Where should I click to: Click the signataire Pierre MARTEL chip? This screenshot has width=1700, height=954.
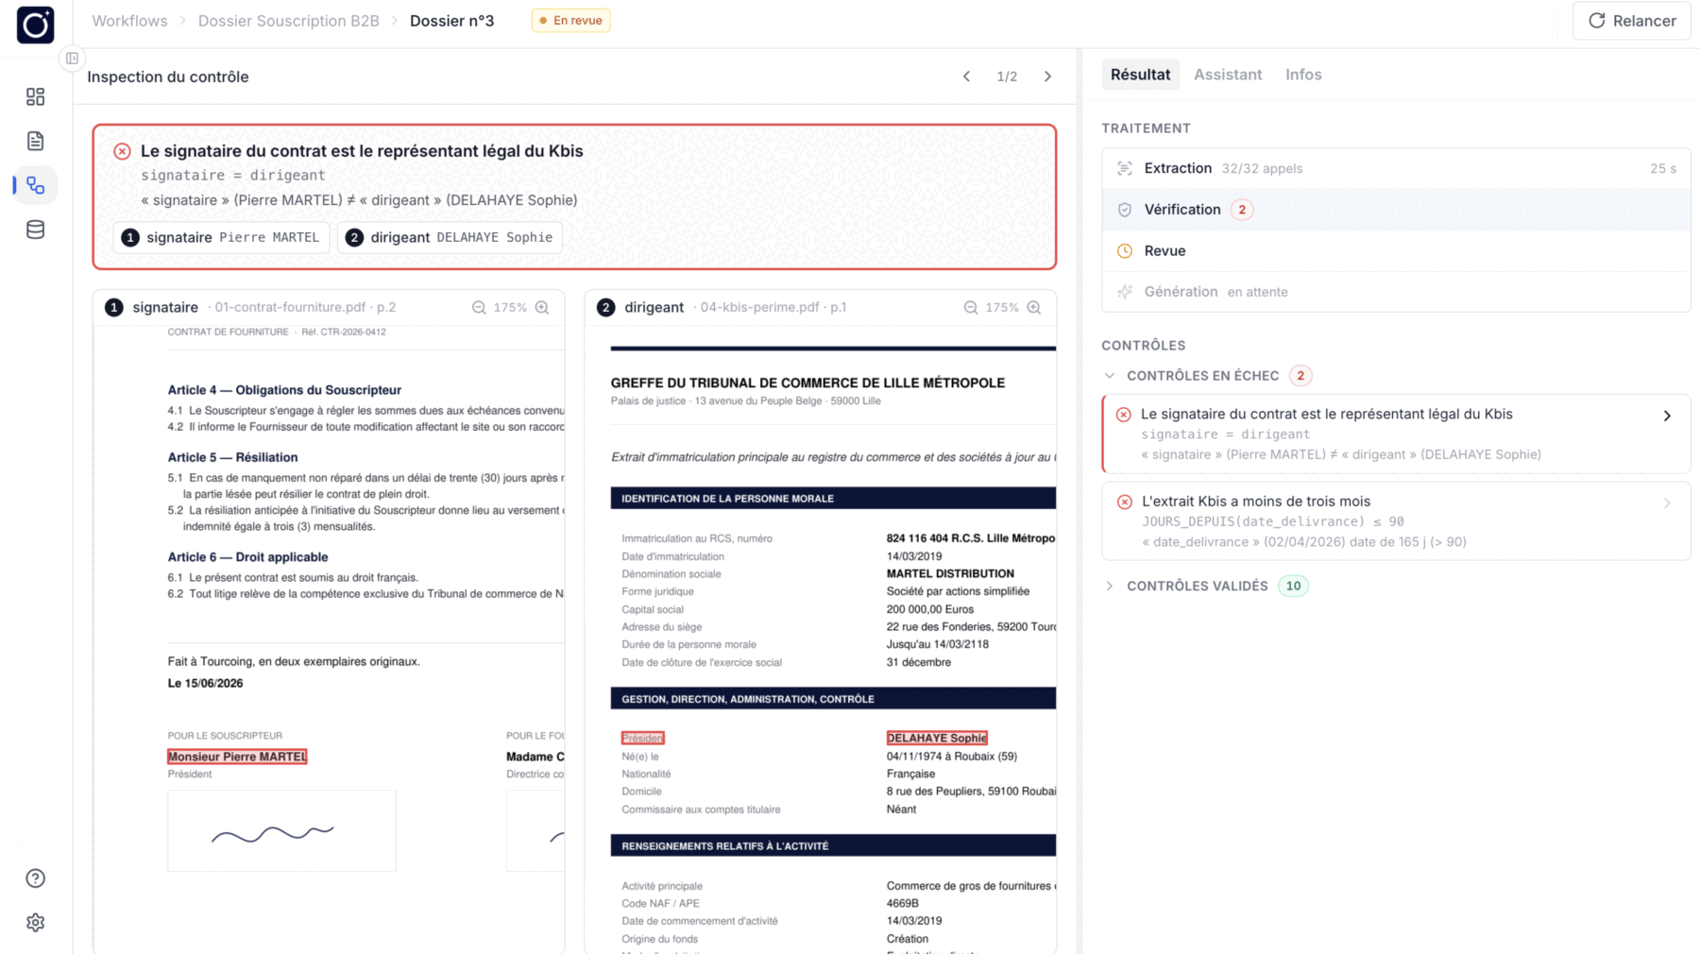tap(221, 237)
